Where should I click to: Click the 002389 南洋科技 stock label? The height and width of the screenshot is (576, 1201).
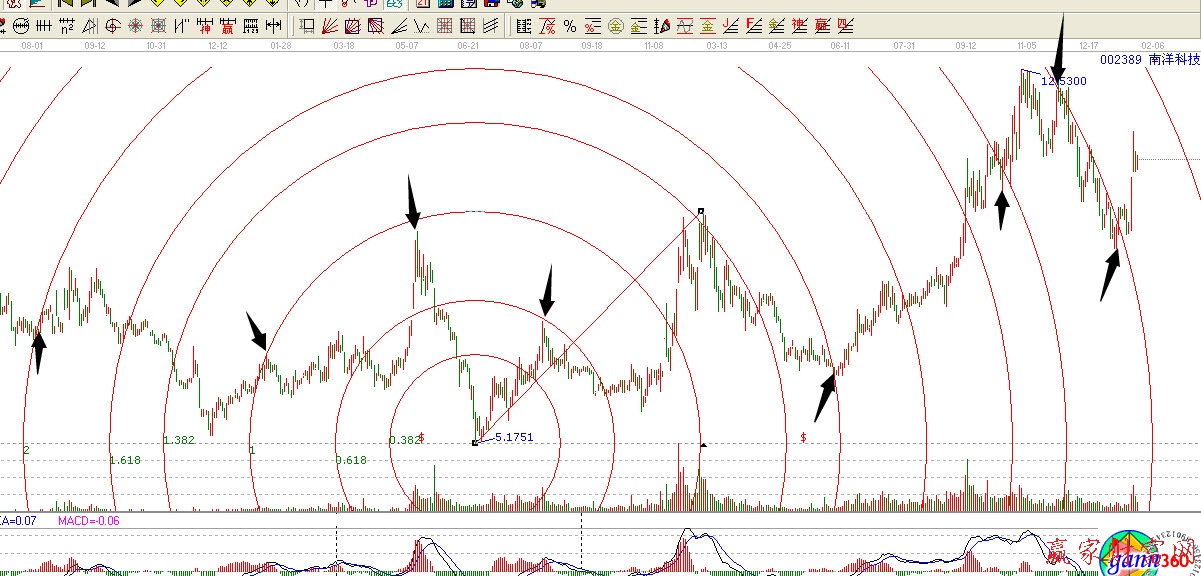[x=1149, y=60]
